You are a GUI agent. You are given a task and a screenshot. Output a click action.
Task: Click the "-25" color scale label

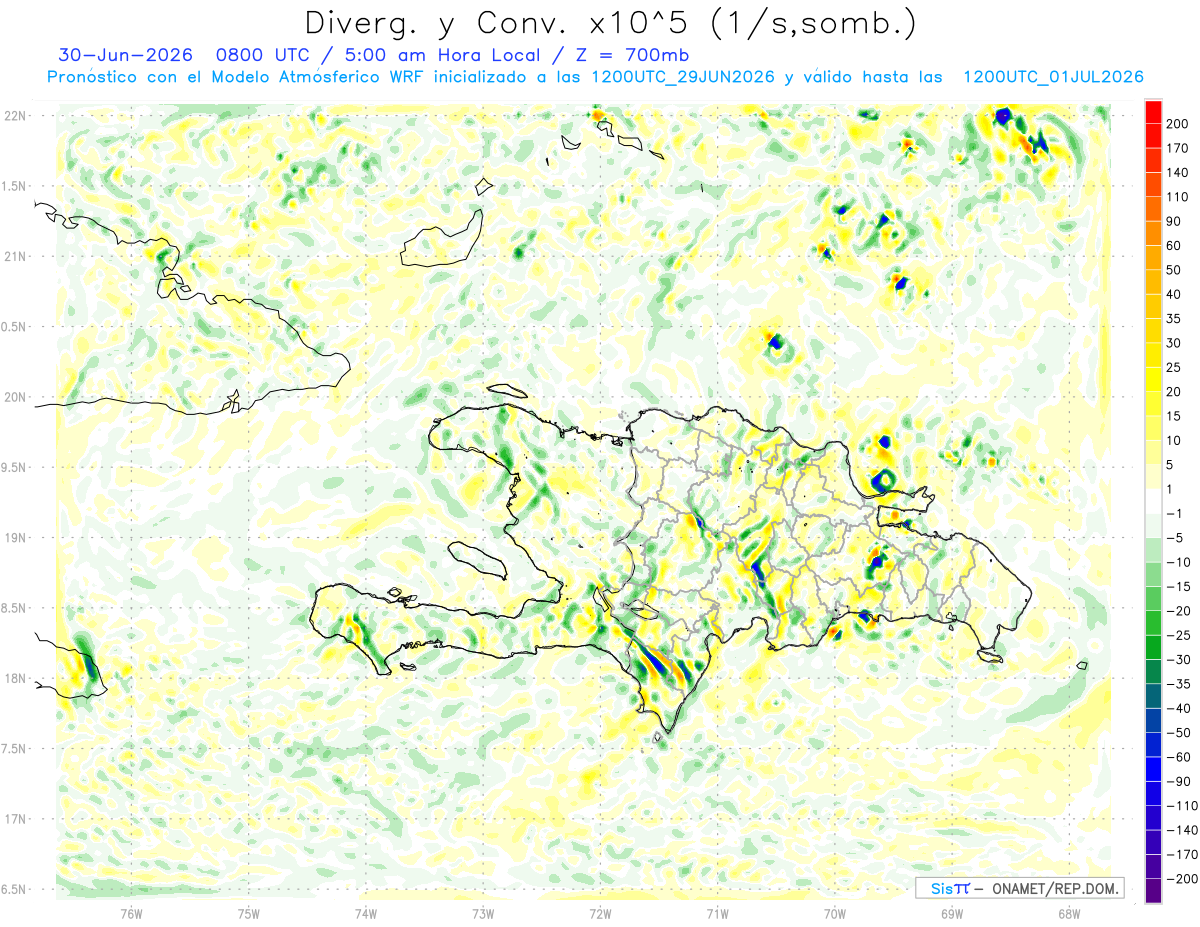click(1181, 635)
